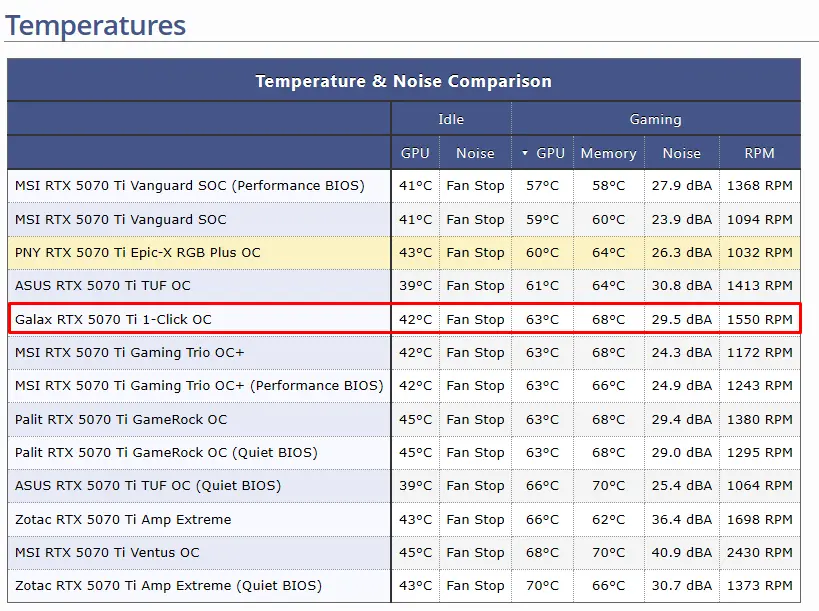819x611 pixels.
Task: Select the Zotac RTX 5070 Ti Amp Extreme name
Action: (x=123, y=520)
